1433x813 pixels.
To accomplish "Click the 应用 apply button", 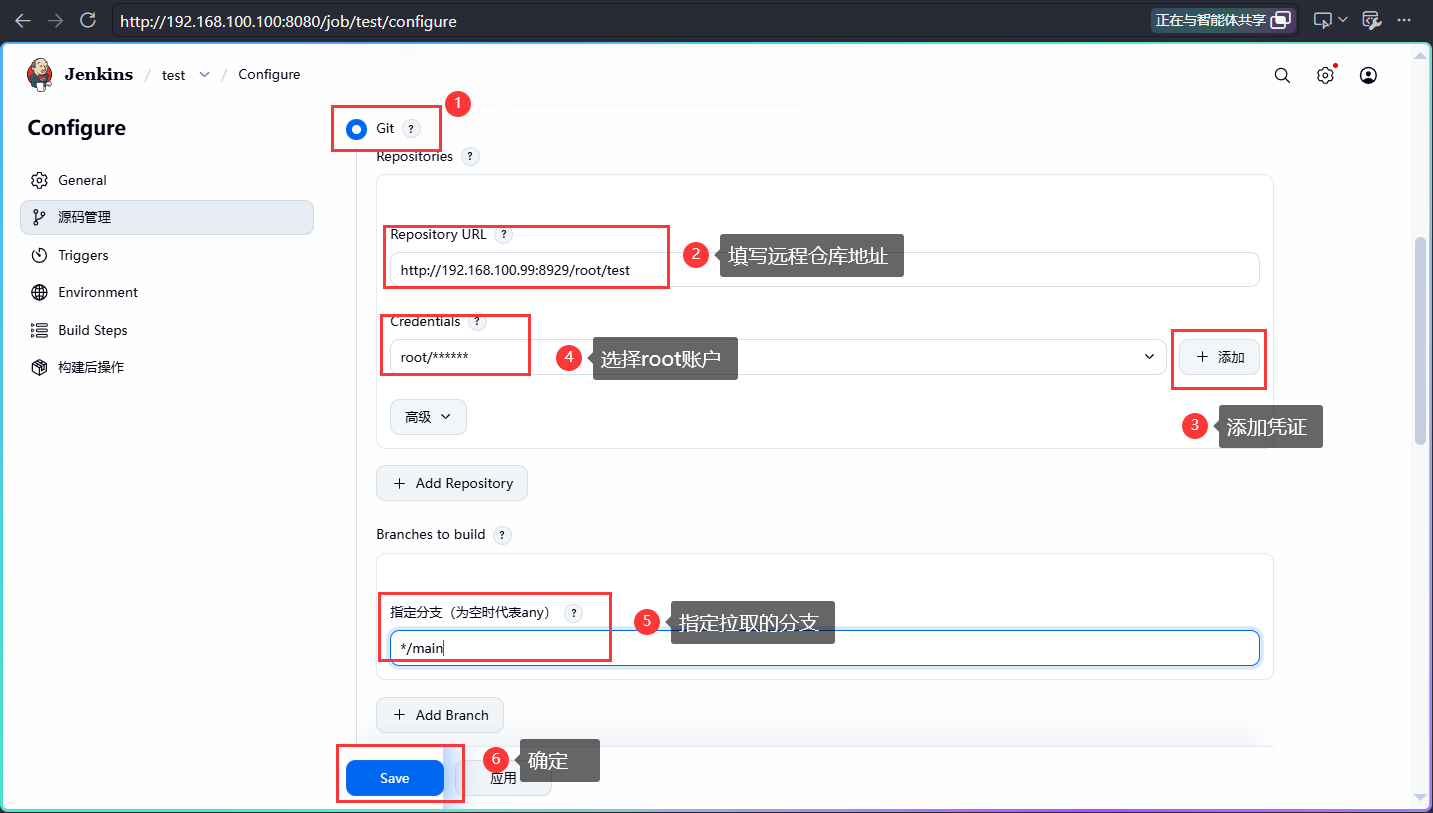I will click(x=503, y=778).
